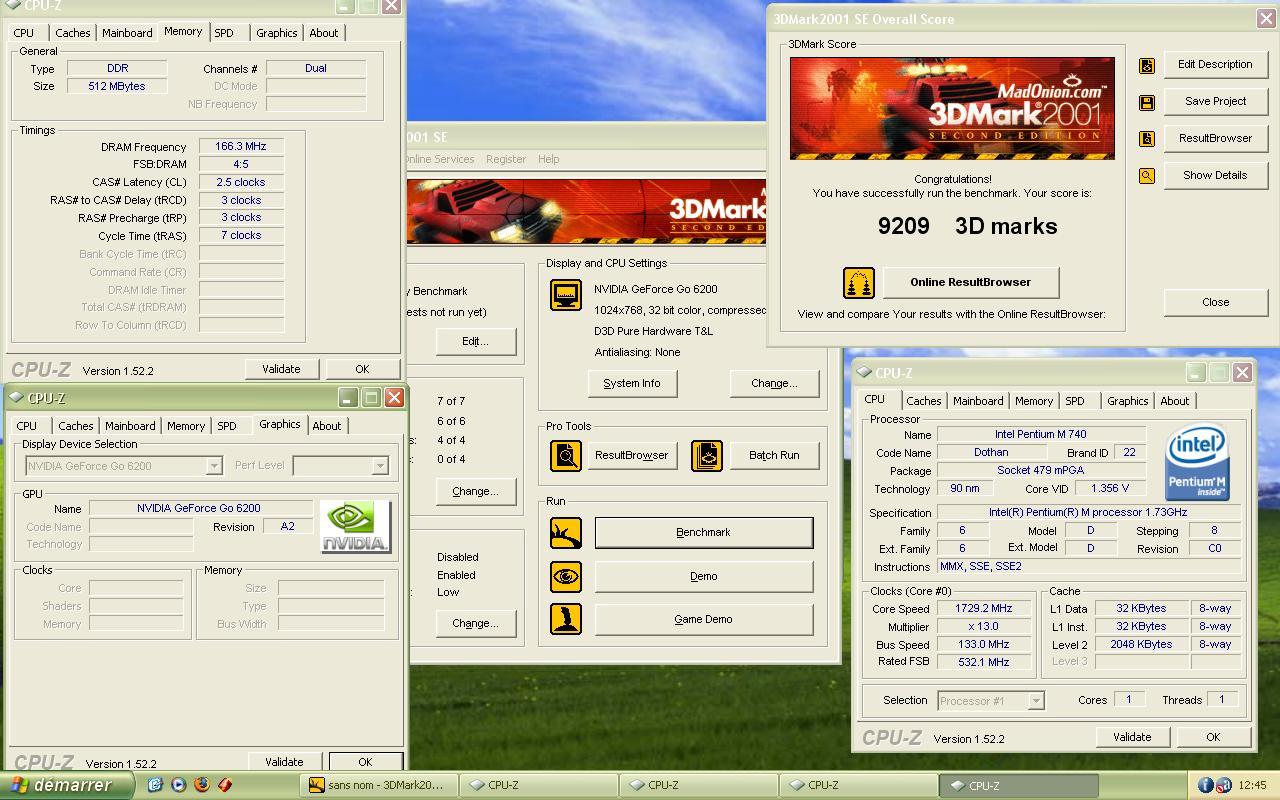Select Graphics tab in CPU-Z CPU window
This screenshot has width=1280, height=800.
pos(1127,401)
